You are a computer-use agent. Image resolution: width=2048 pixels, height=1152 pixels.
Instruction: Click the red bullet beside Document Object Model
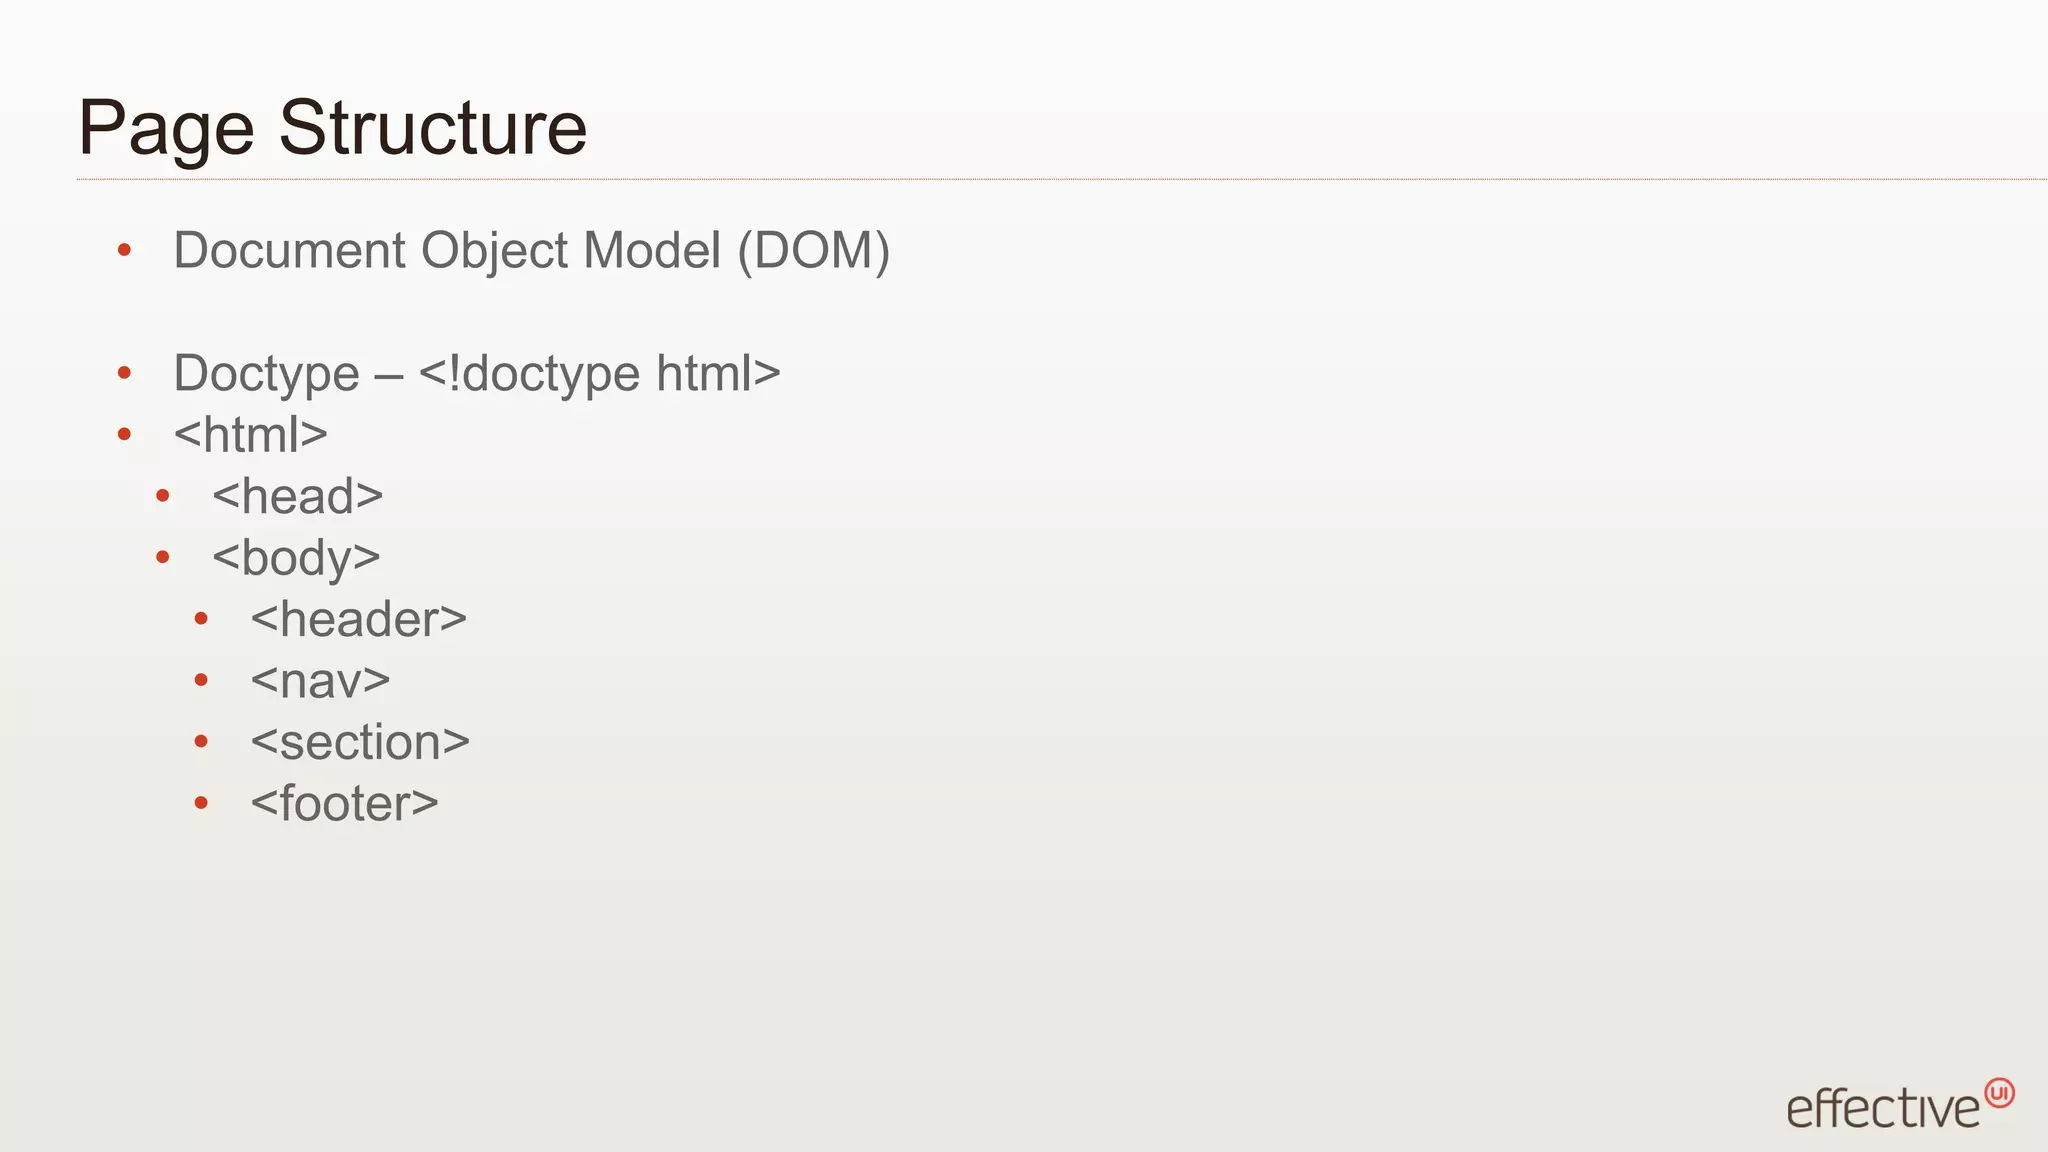pyautogui.click(x=124, y=250)
